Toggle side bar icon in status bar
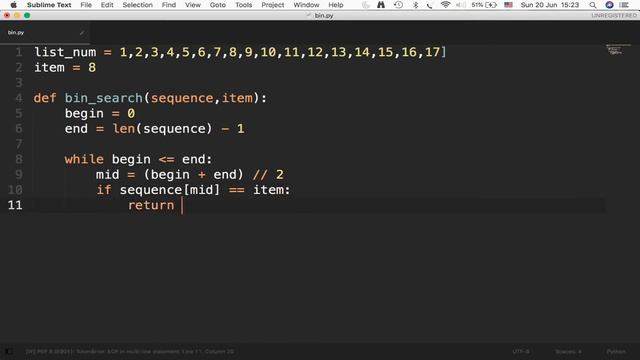 coord(8,351)
